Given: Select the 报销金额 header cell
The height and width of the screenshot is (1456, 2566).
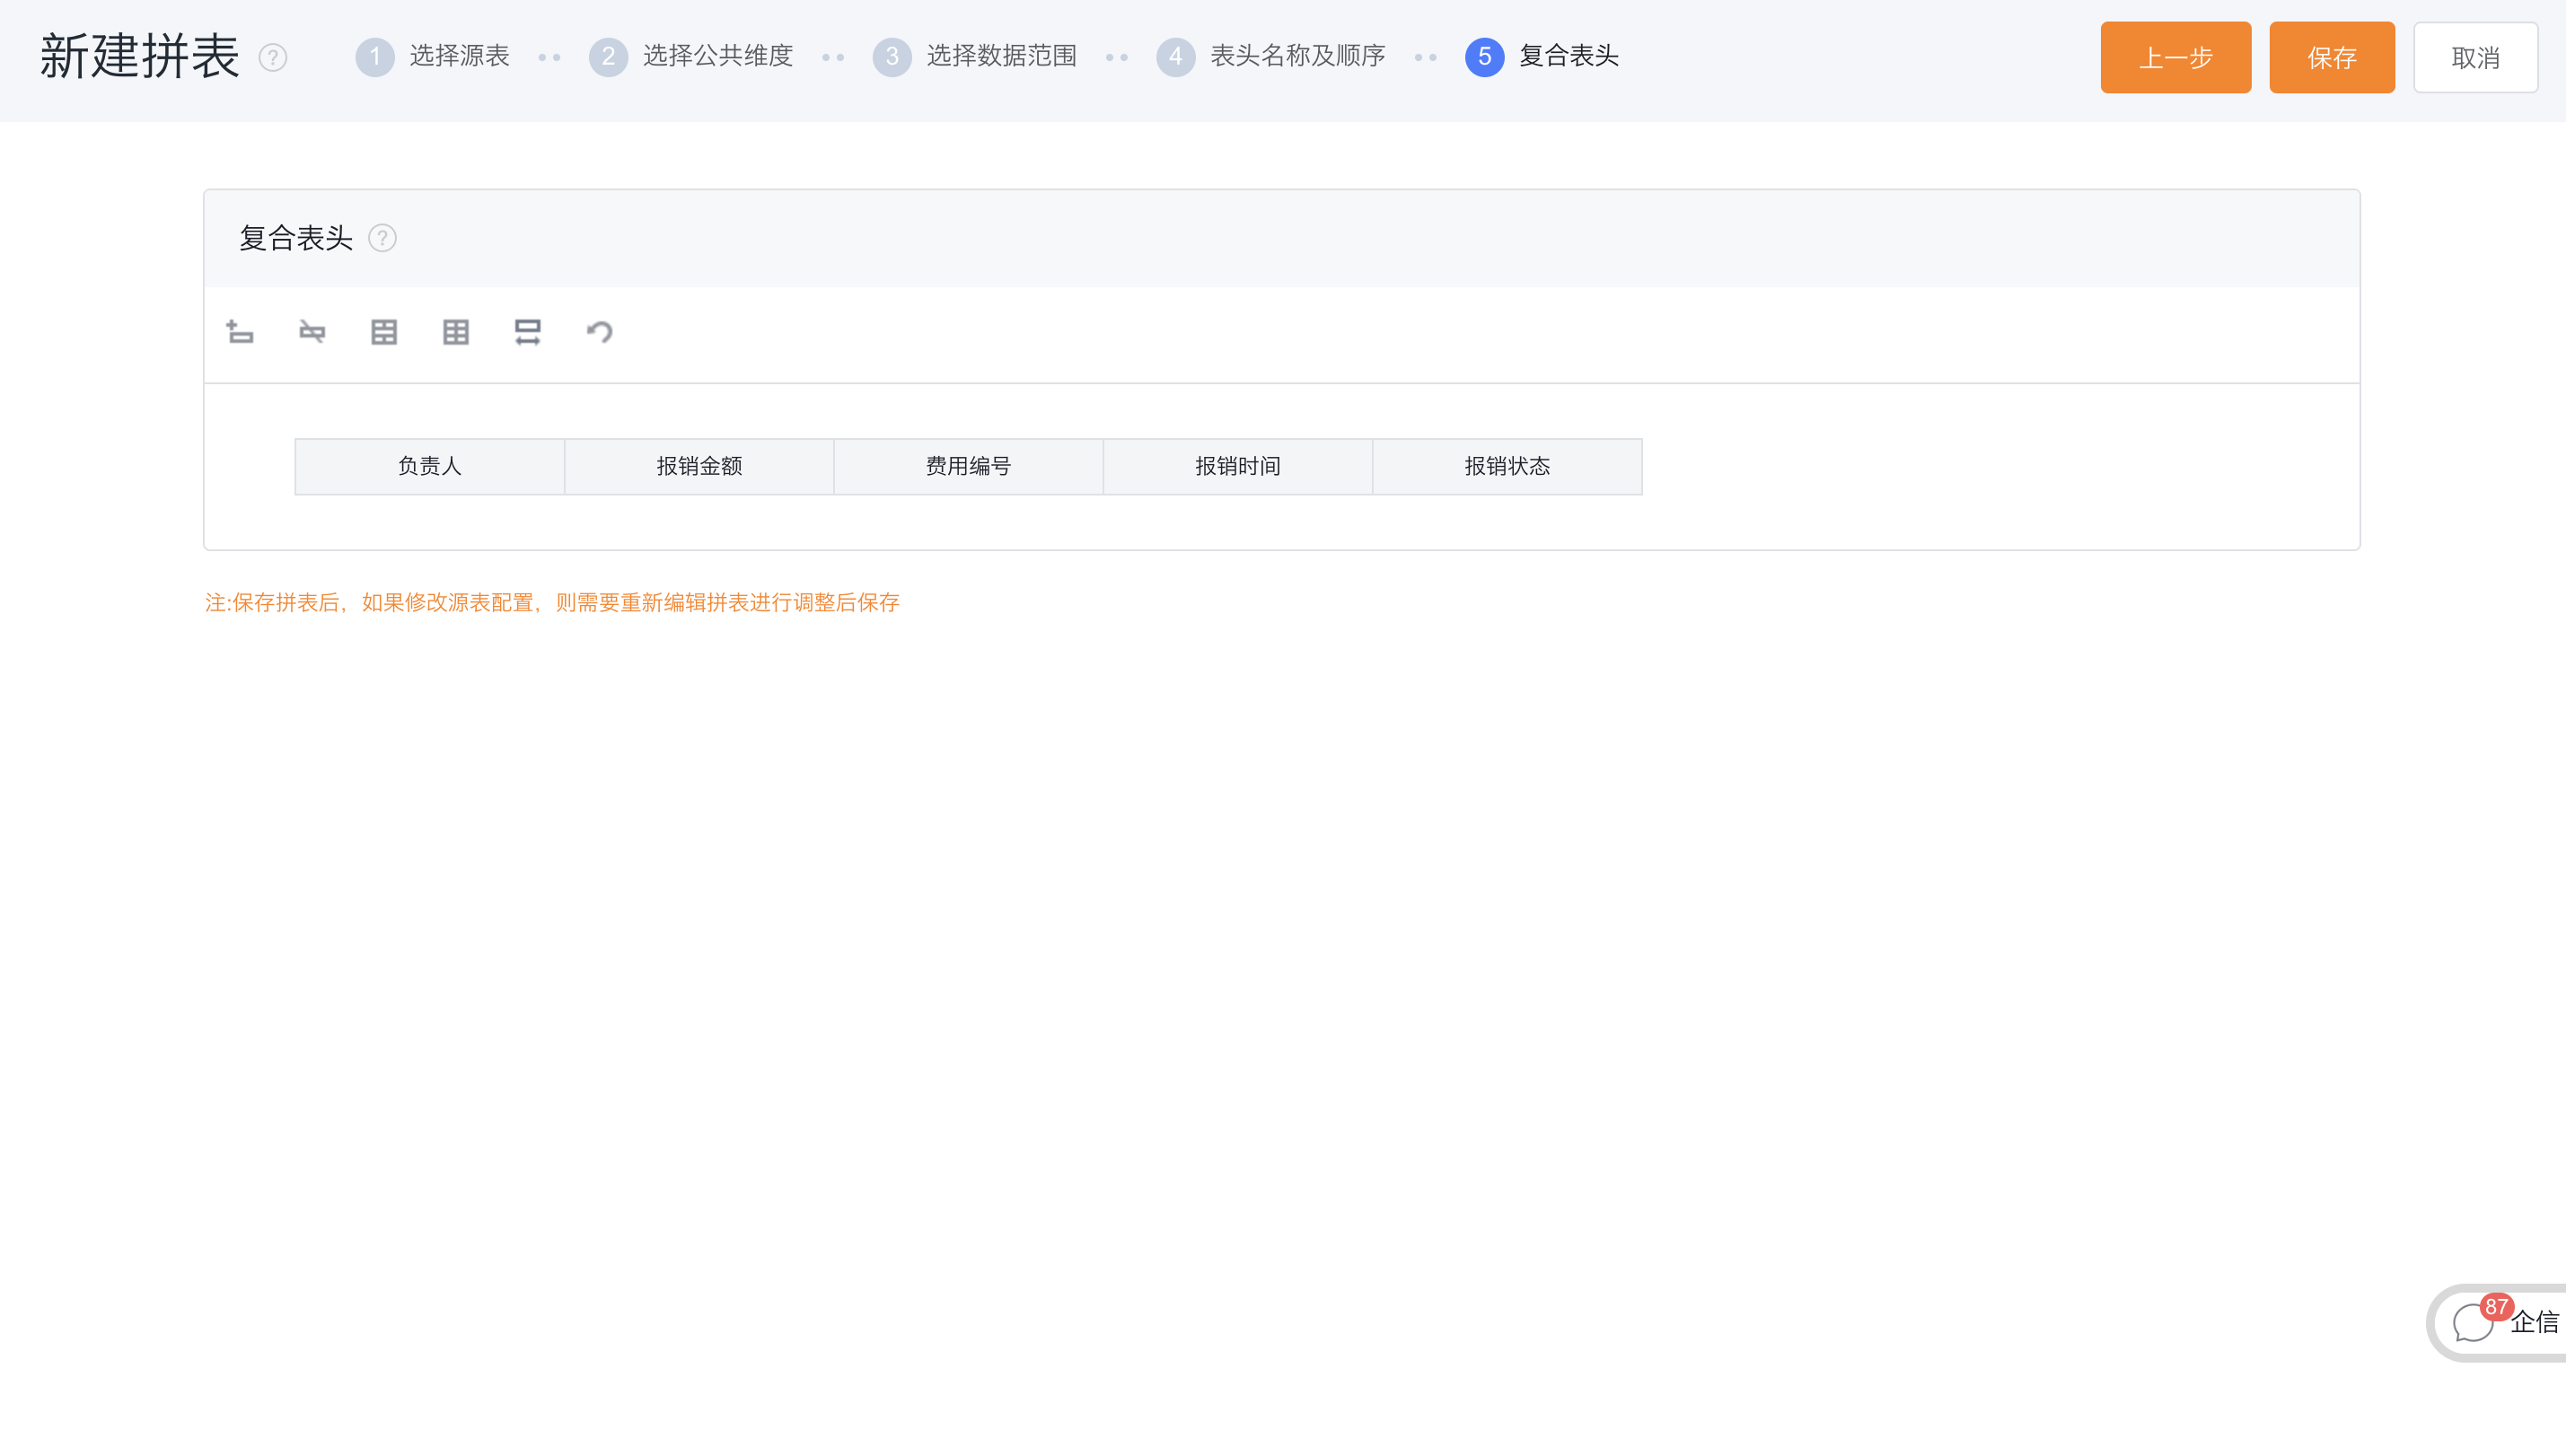Looking at the screenshot, I should coord(699,467).
